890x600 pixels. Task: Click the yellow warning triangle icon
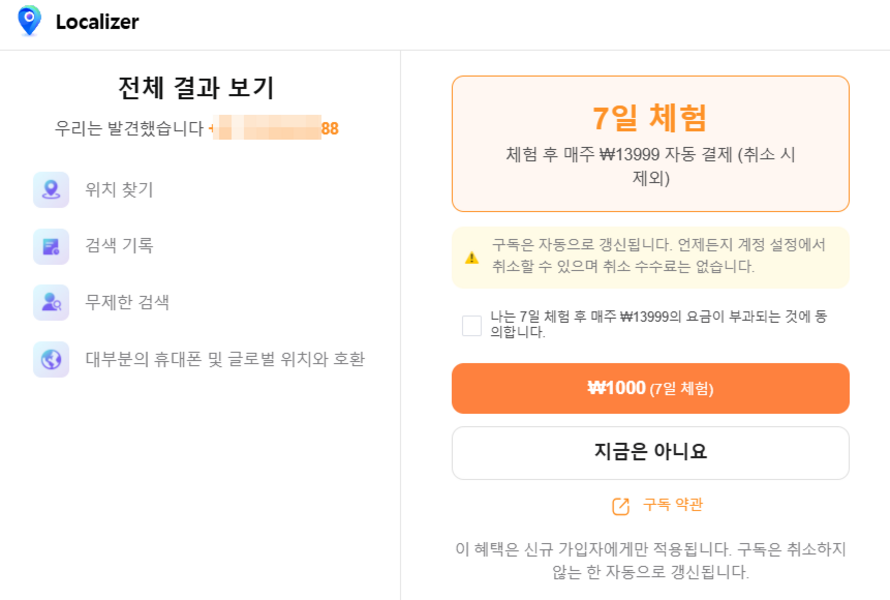tap(472, 258)
